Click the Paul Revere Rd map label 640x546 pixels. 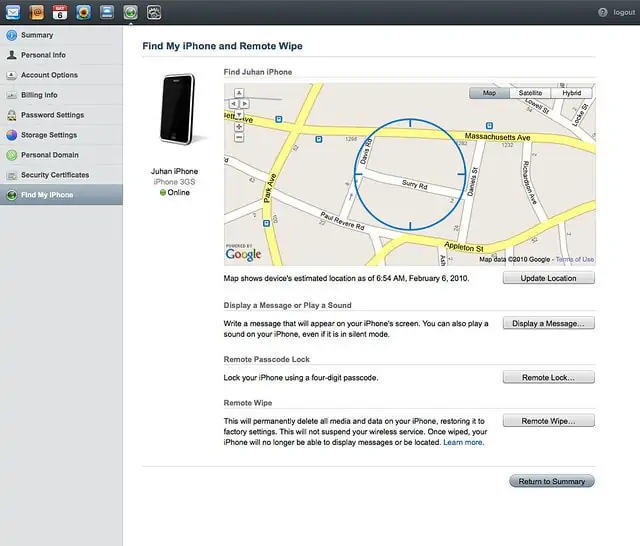[x=342, y=221]
